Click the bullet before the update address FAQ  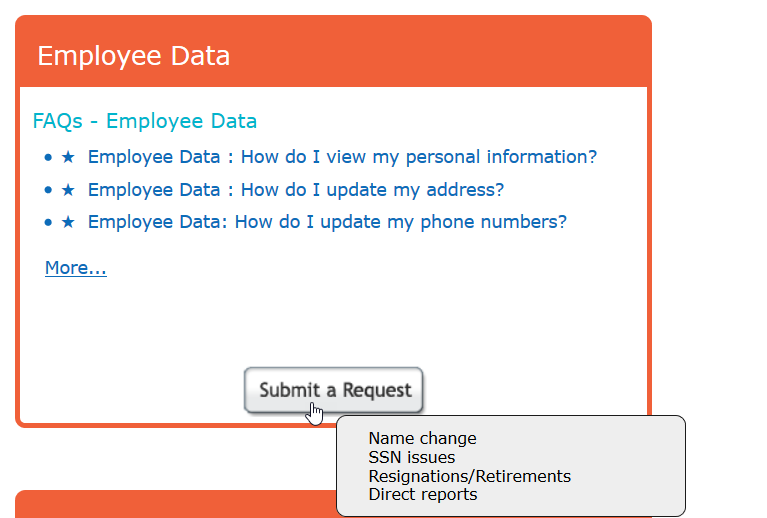[x=48, y=190]
